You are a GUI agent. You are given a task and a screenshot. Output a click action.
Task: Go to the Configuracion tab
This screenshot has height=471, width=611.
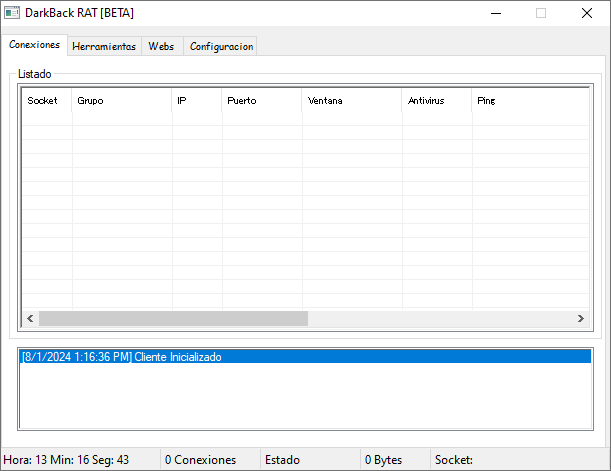click(x=221, y=47)
